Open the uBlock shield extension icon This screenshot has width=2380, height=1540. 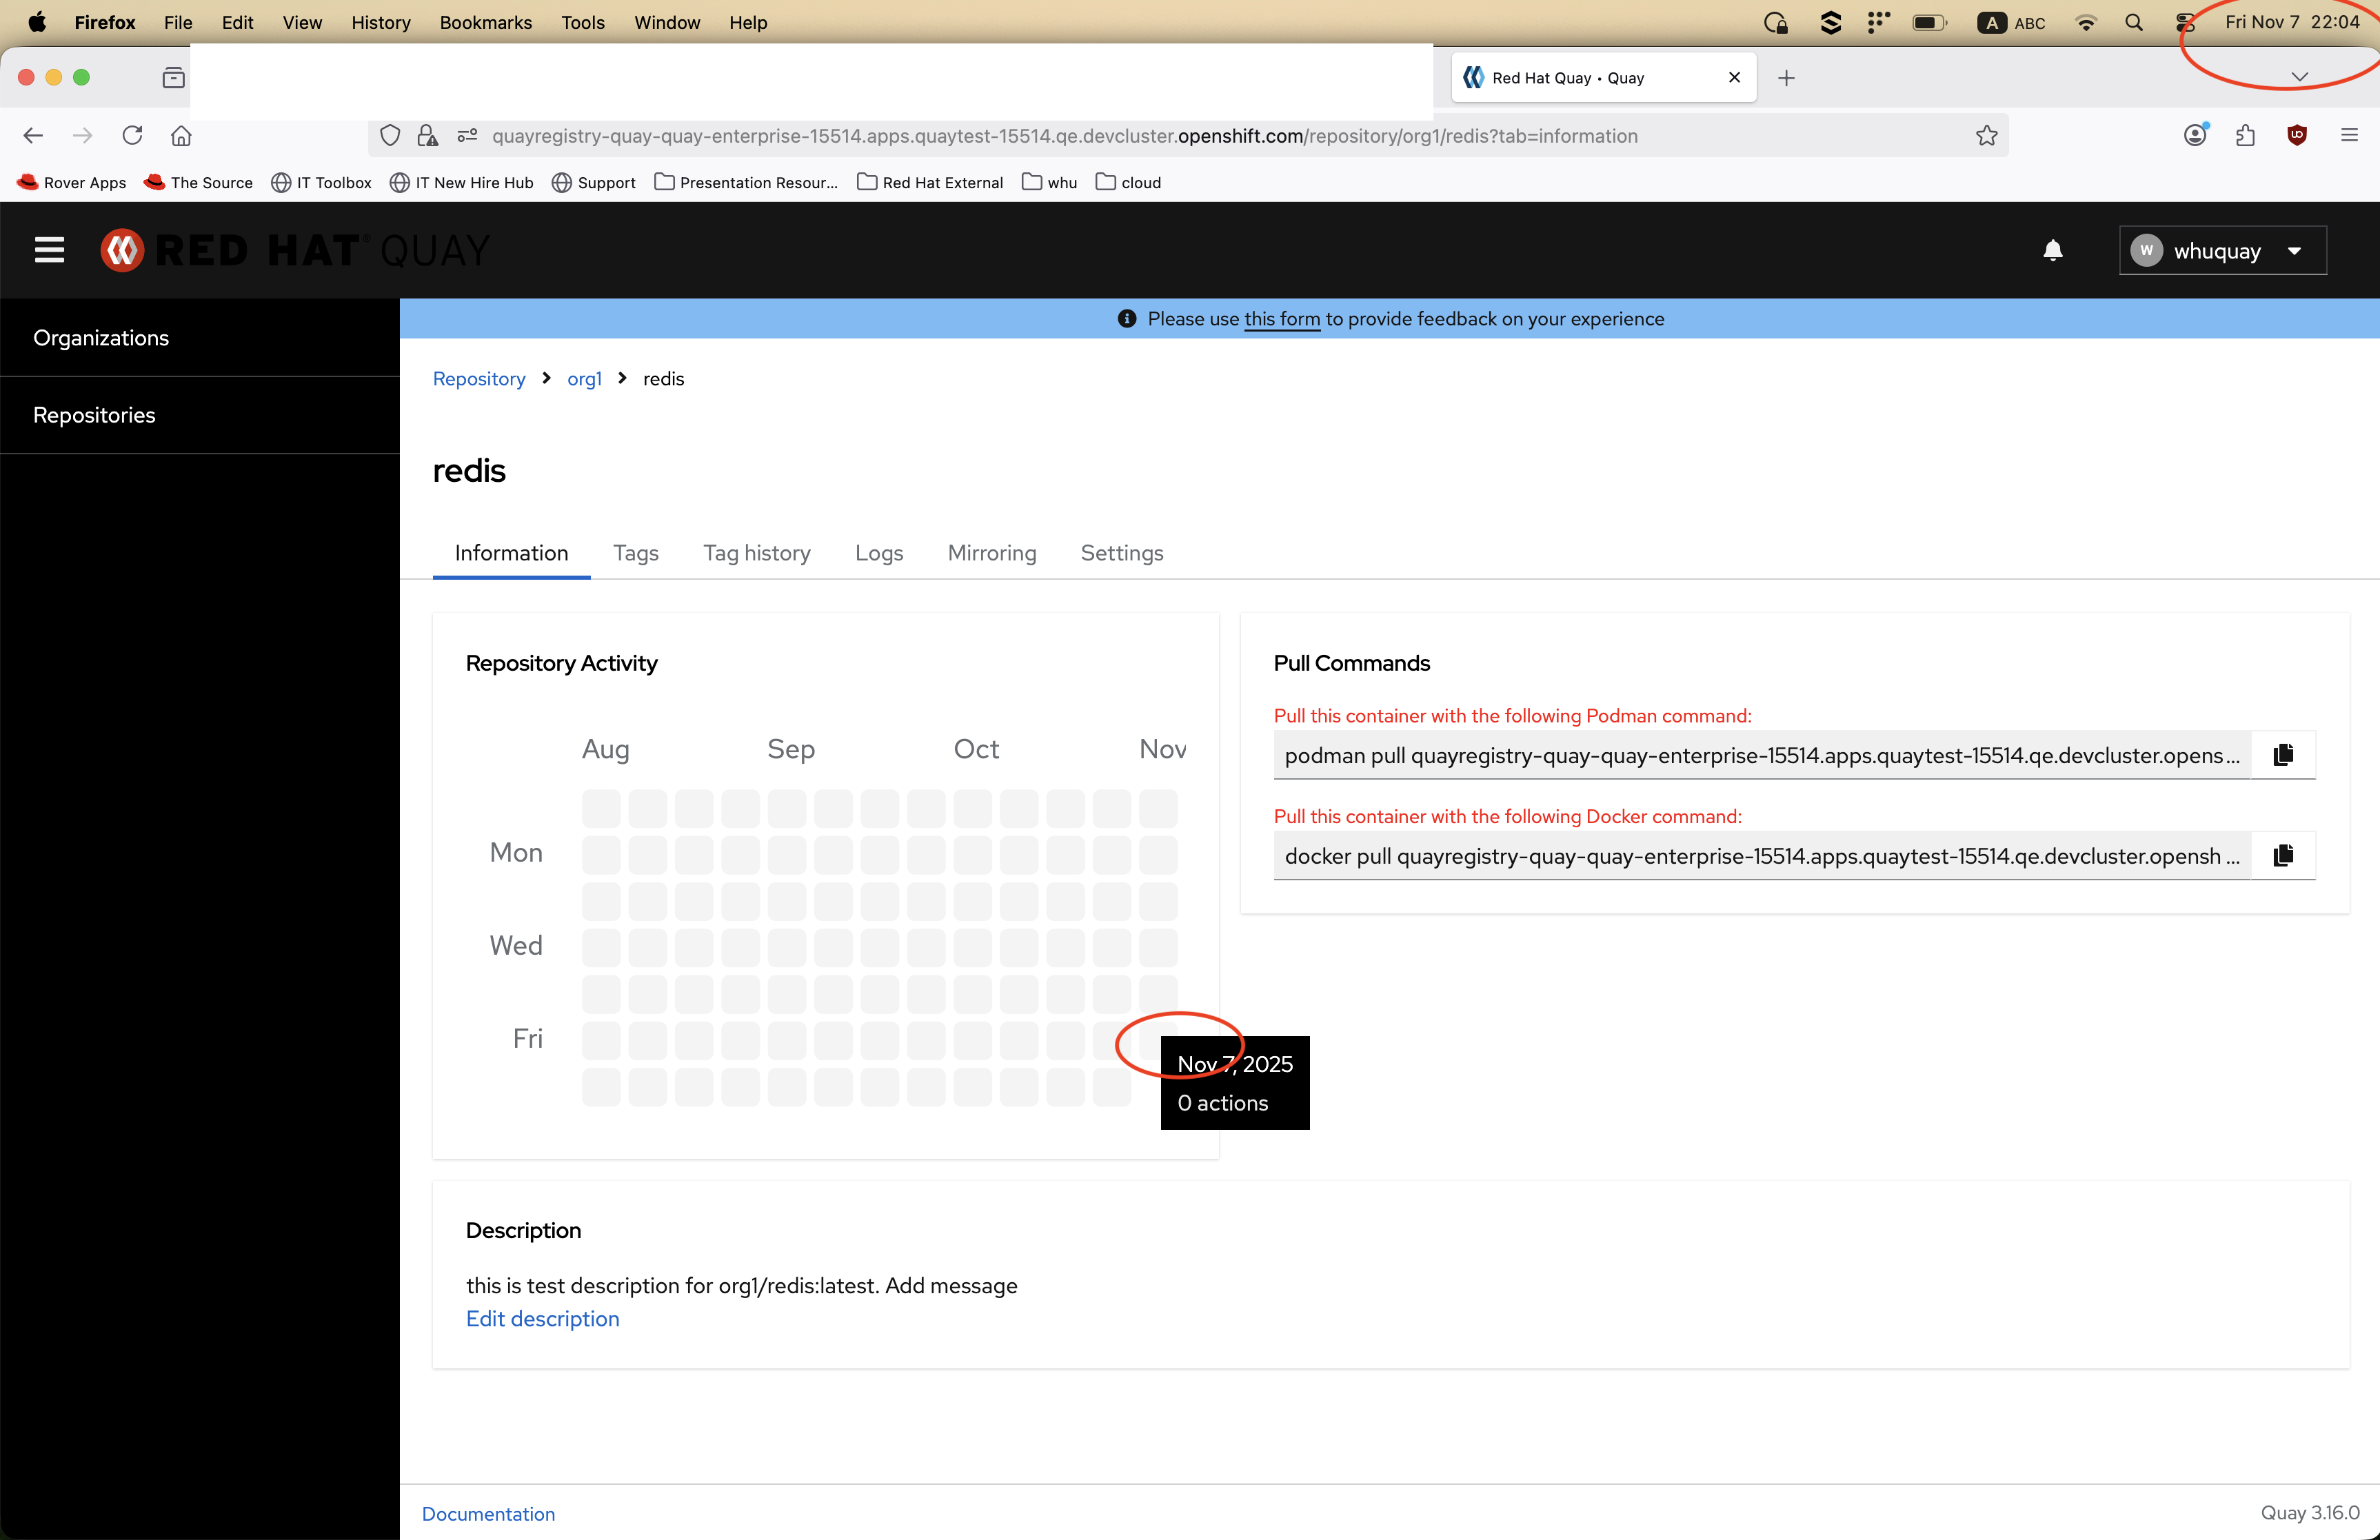pos(2296,136)
